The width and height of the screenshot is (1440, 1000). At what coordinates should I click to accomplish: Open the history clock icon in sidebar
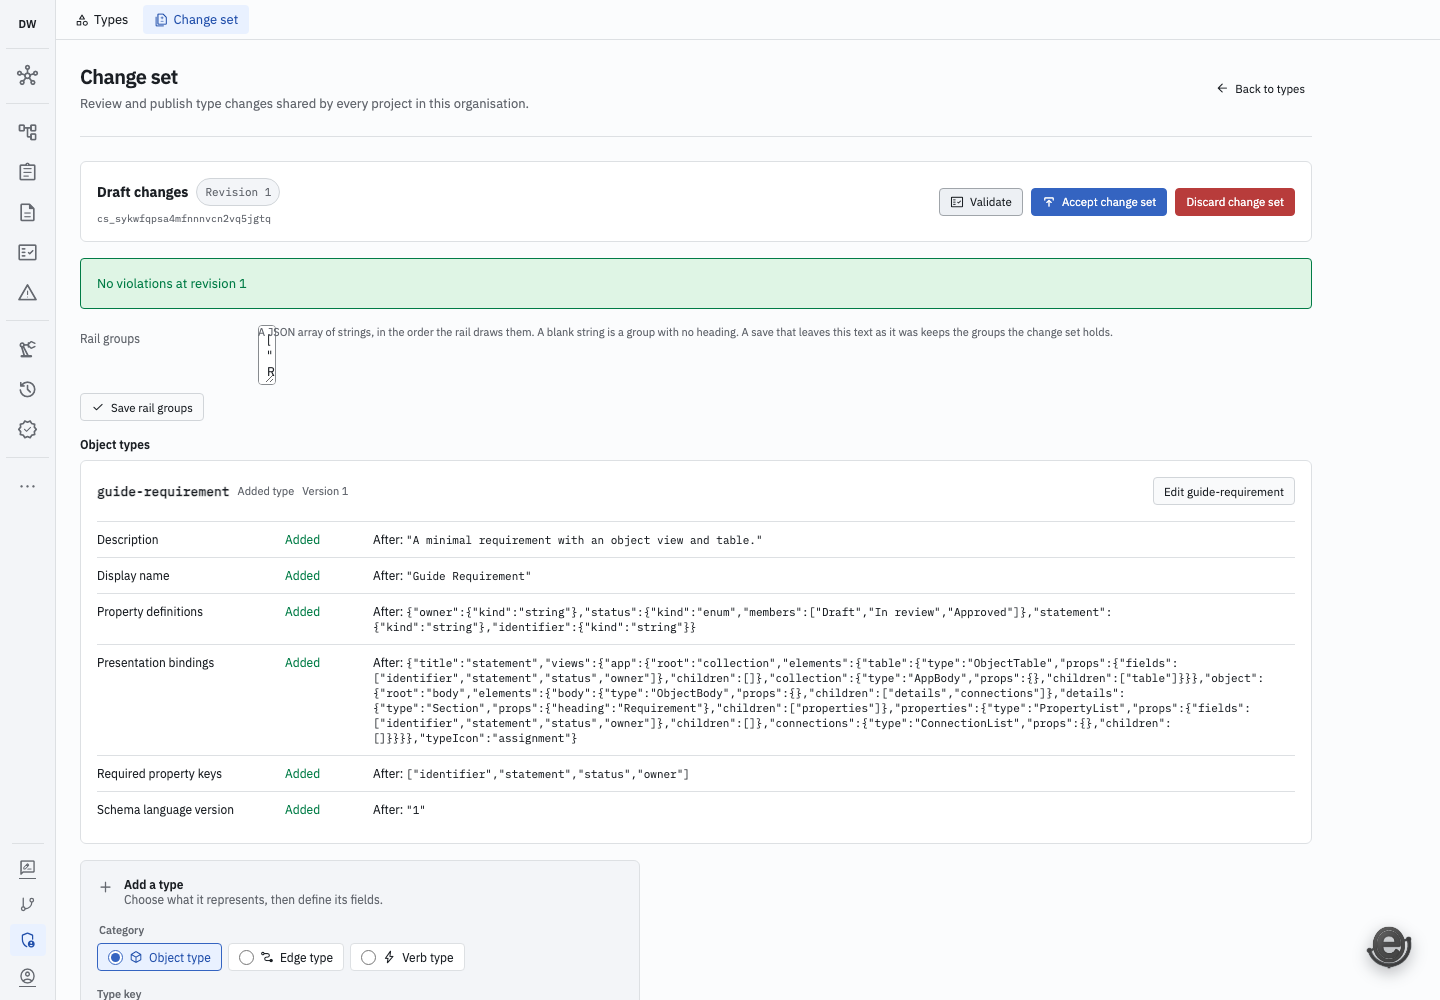(27, 389)
